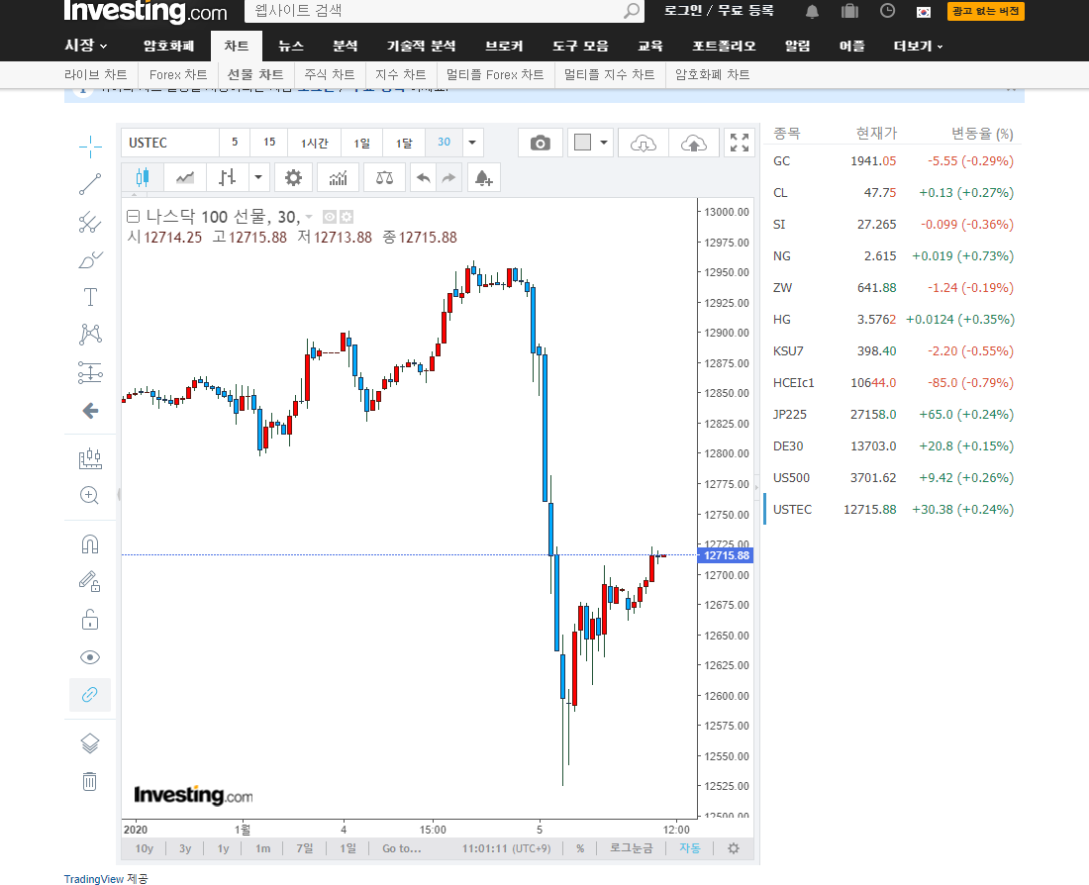The width and height of the screenshot is (1089, 885).
Task: Load chart layout from cloud
Action: click(x=643, y=143)
